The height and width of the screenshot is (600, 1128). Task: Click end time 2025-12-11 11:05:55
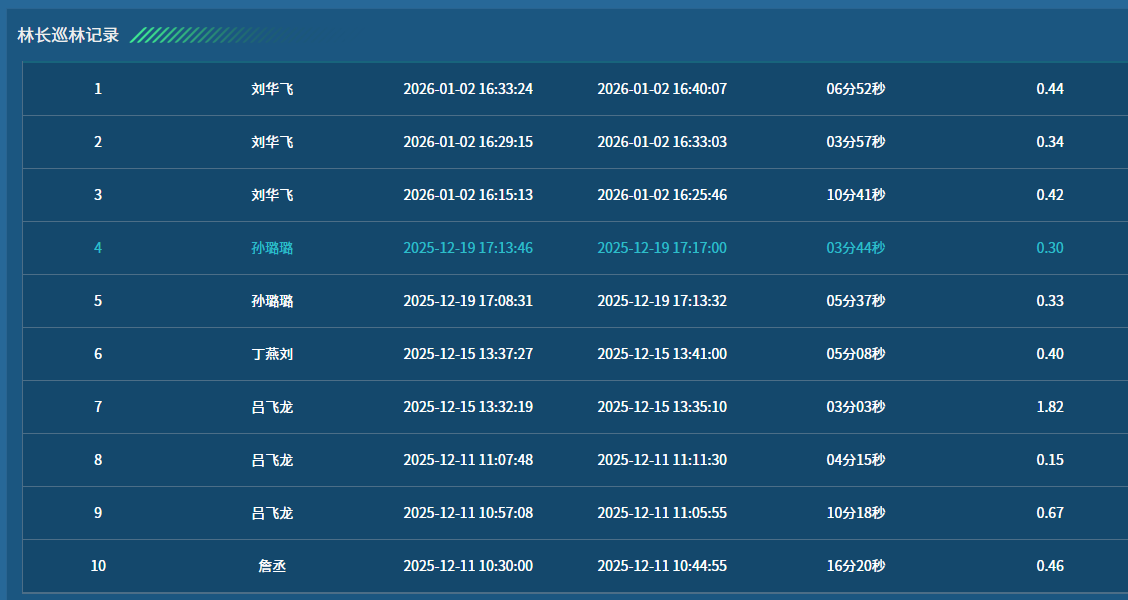click(x=662, y=513)
